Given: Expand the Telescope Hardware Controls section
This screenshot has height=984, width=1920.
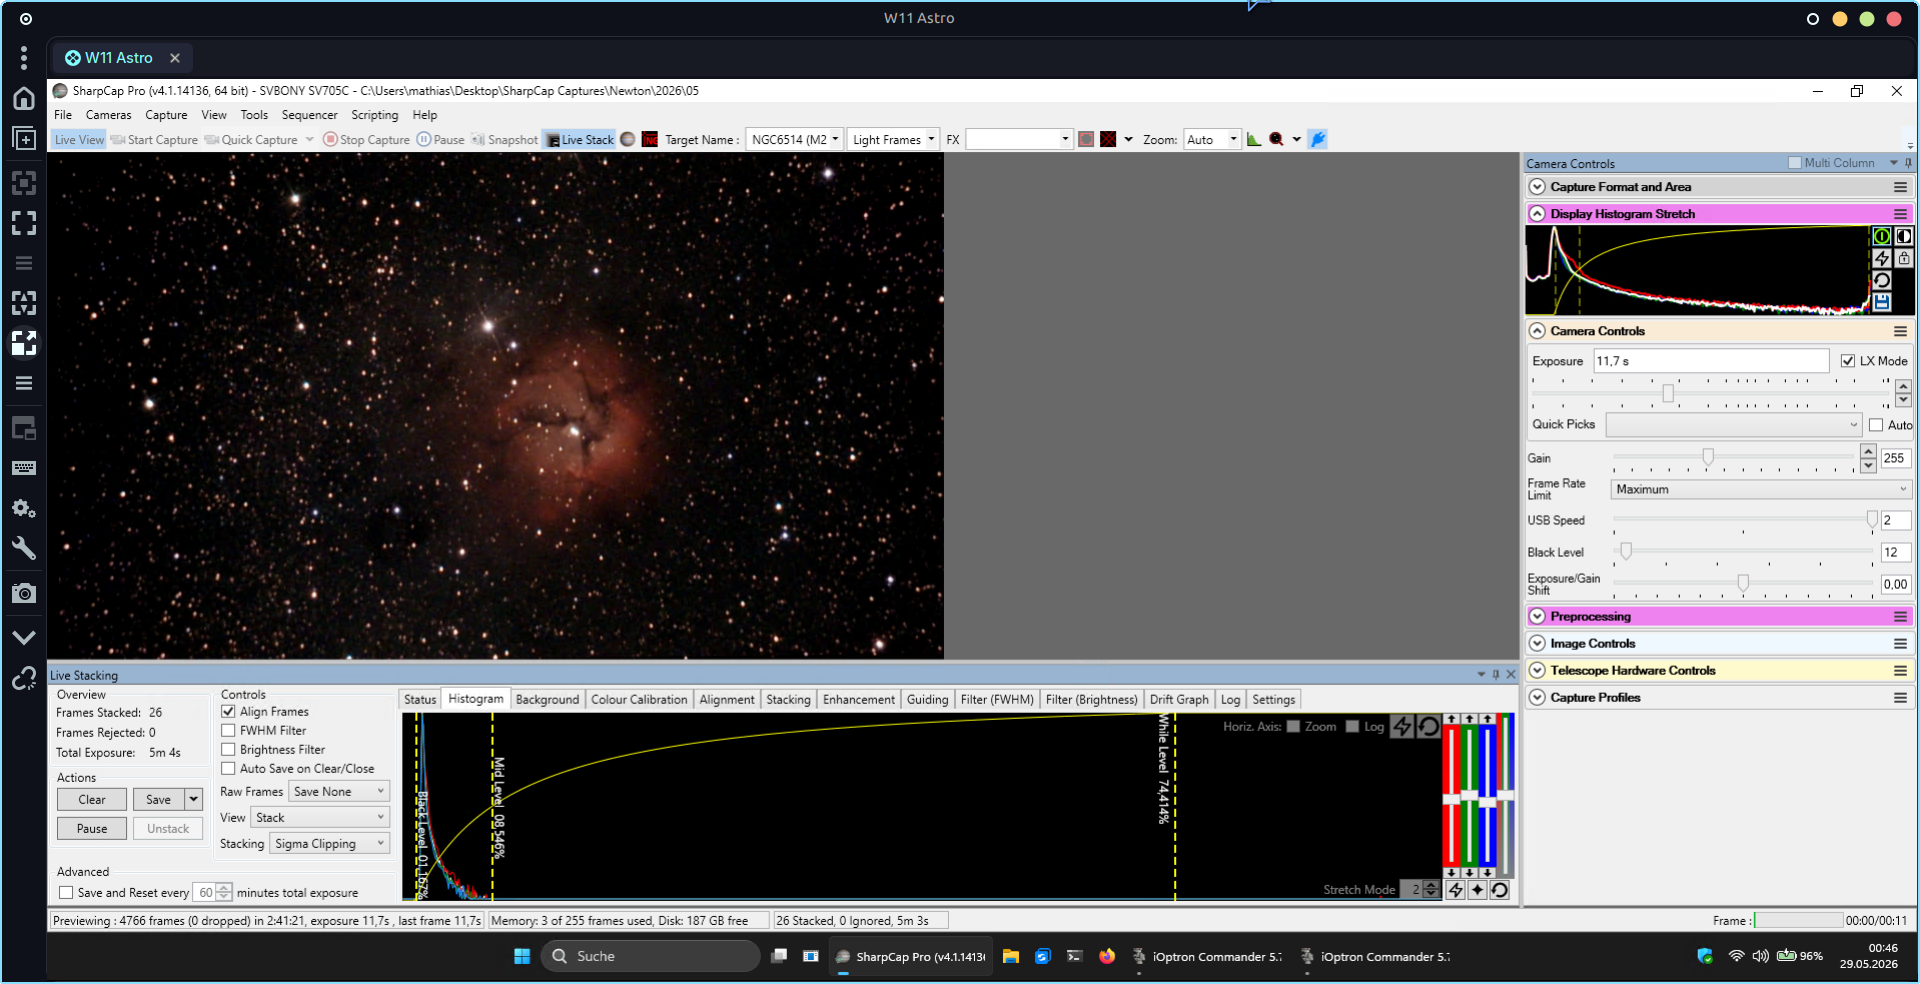Looking at the screenshot, I should [x=1538, y=671].
